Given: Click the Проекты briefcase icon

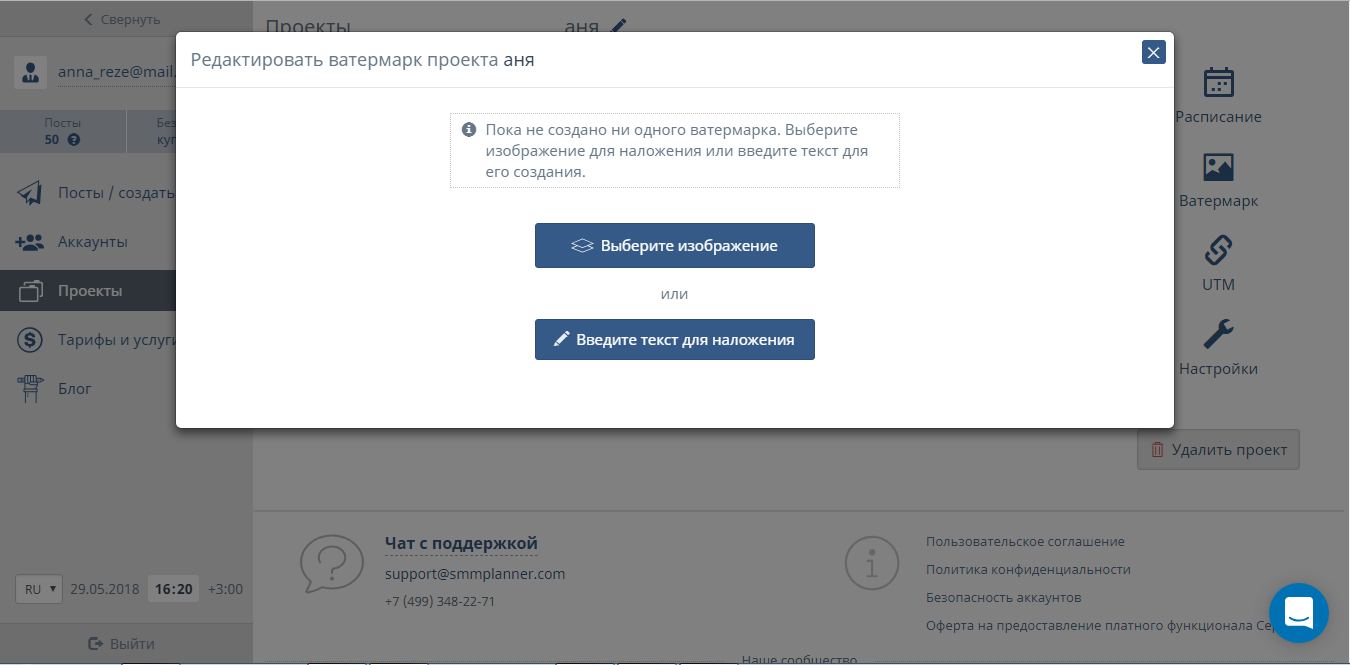Looking at the screenshot, I should [30, 290].
